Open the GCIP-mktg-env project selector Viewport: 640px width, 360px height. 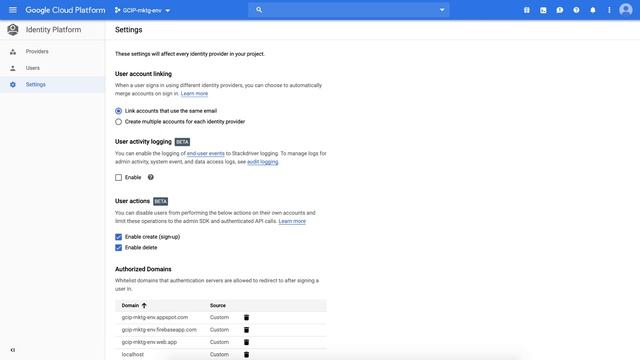point(142,10)
